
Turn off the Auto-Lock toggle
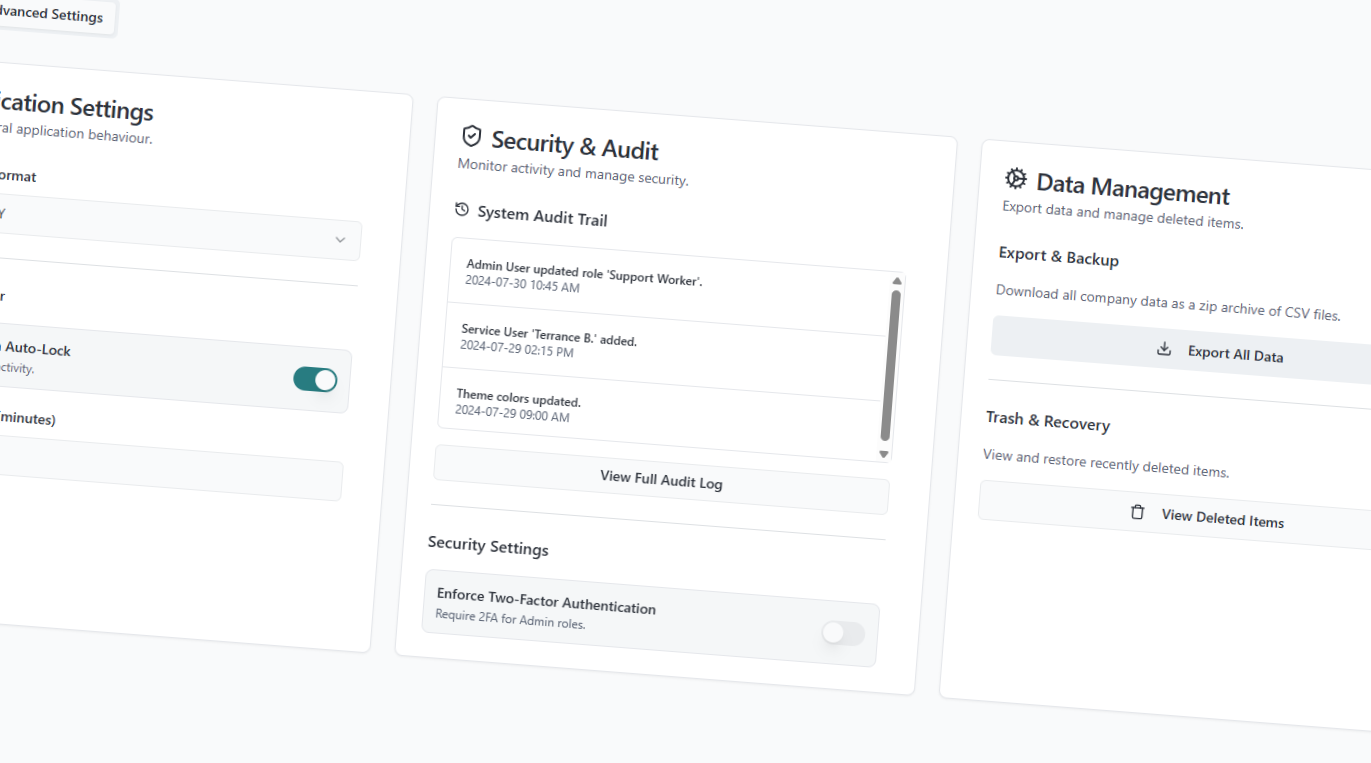coord(315,380)
